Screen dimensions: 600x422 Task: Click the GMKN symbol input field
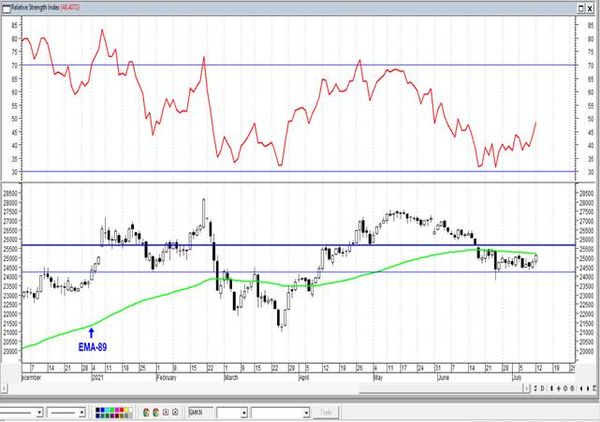click(201, 412)
